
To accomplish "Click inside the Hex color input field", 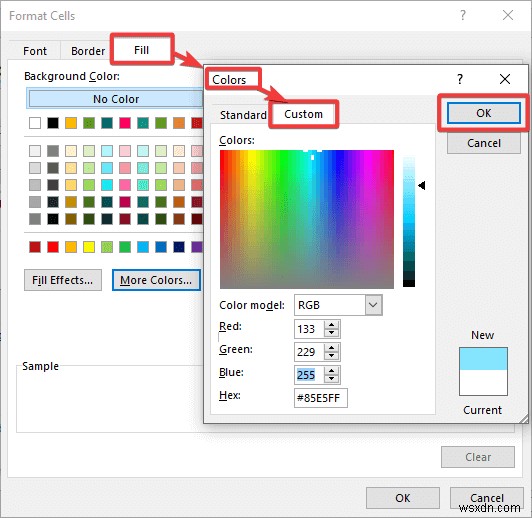I will pos(321,398).
